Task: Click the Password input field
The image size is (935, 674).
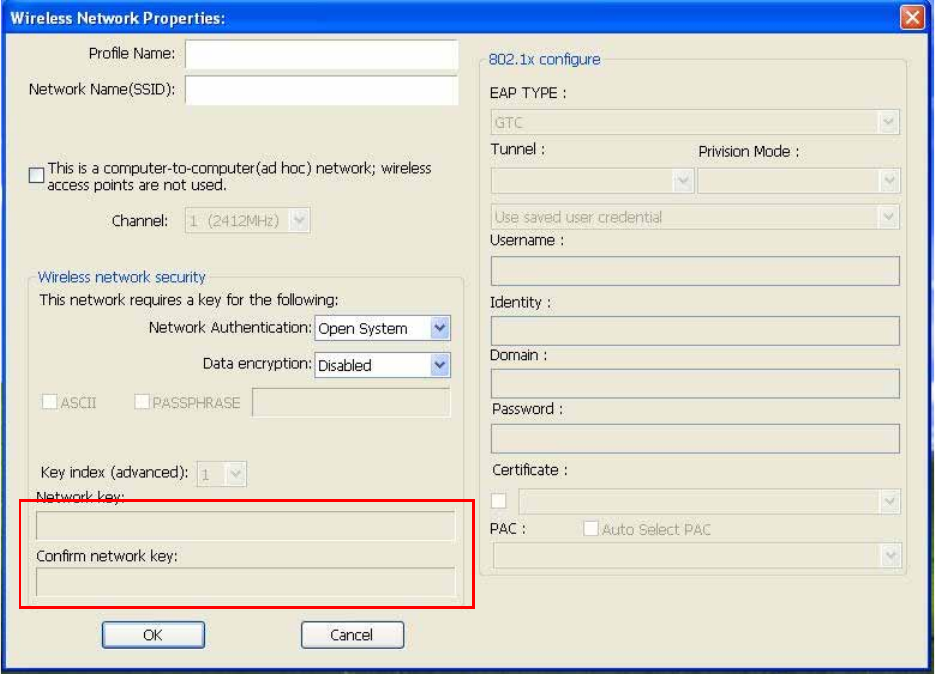Action: 695,438
